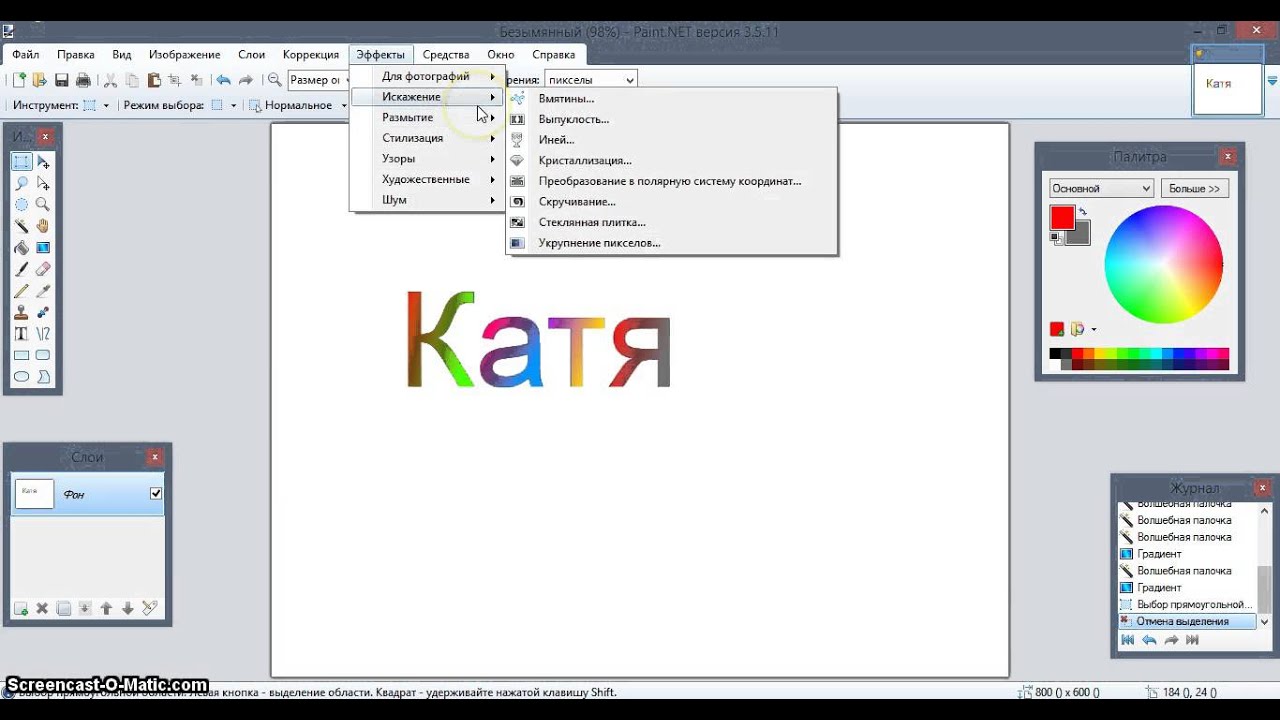
Task: Rewind history to first step in Журнал
Action: click(1127, 640)
